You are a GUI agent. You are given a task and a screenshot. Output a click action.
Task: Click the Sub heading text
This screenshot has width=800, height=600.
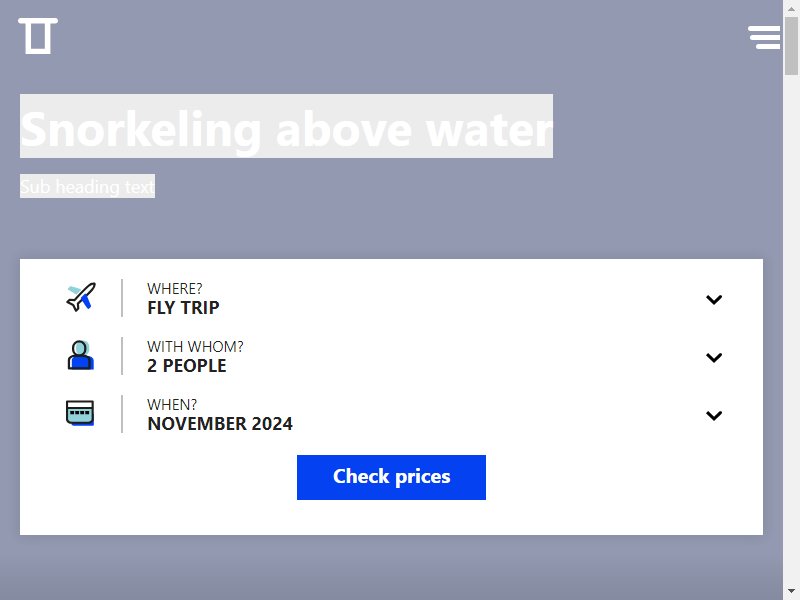pyautogui.click(x=87, y=186)
